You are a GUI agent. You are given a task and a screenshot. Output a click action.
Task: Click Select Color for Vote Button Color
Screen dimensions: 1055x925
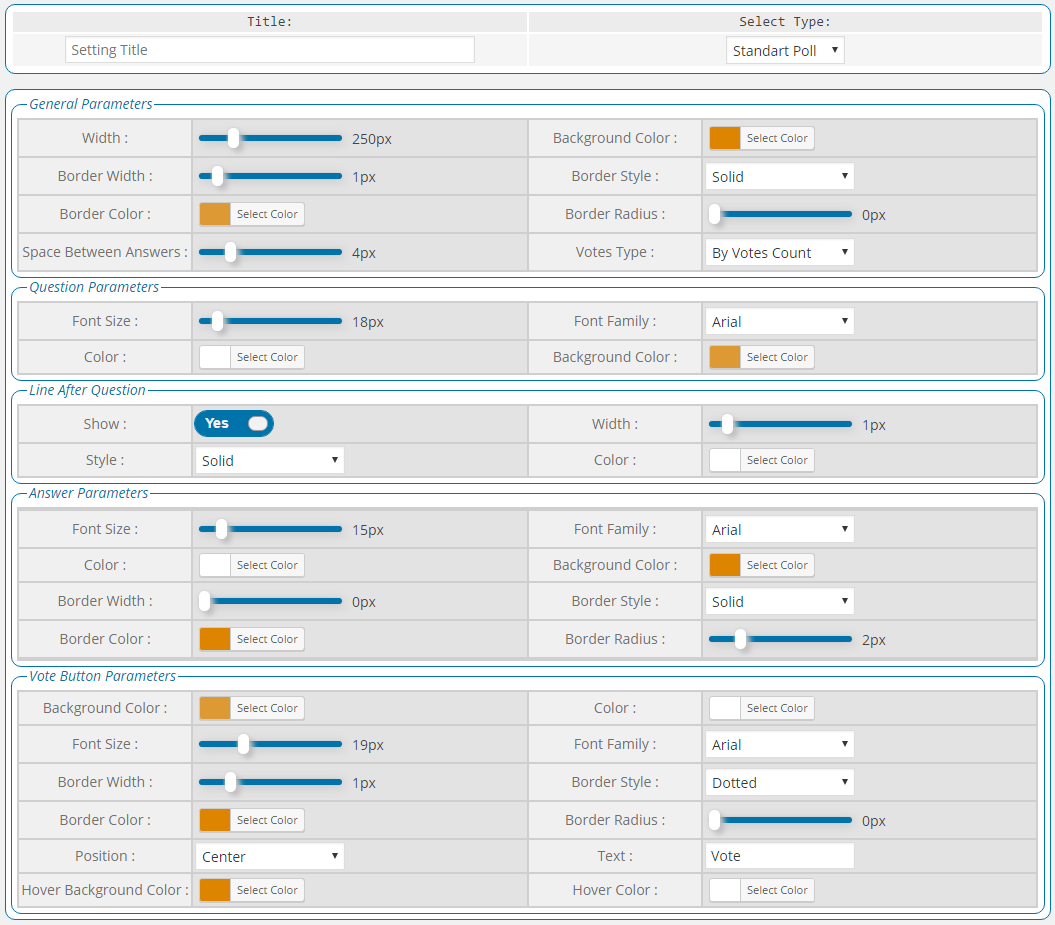pos(777,708)
